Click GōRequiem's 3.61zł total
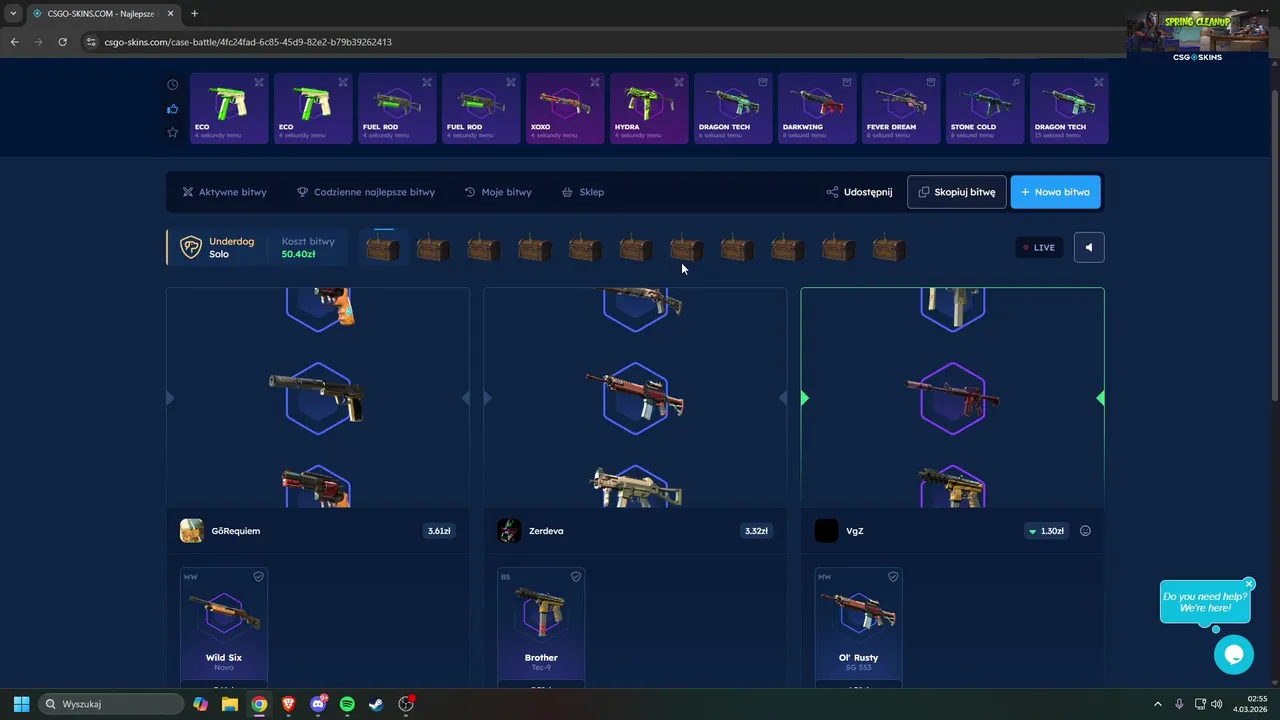Image resolution: width=1280 pixels, height=720 pixels. pyautogui.click(x=439, y=531)
